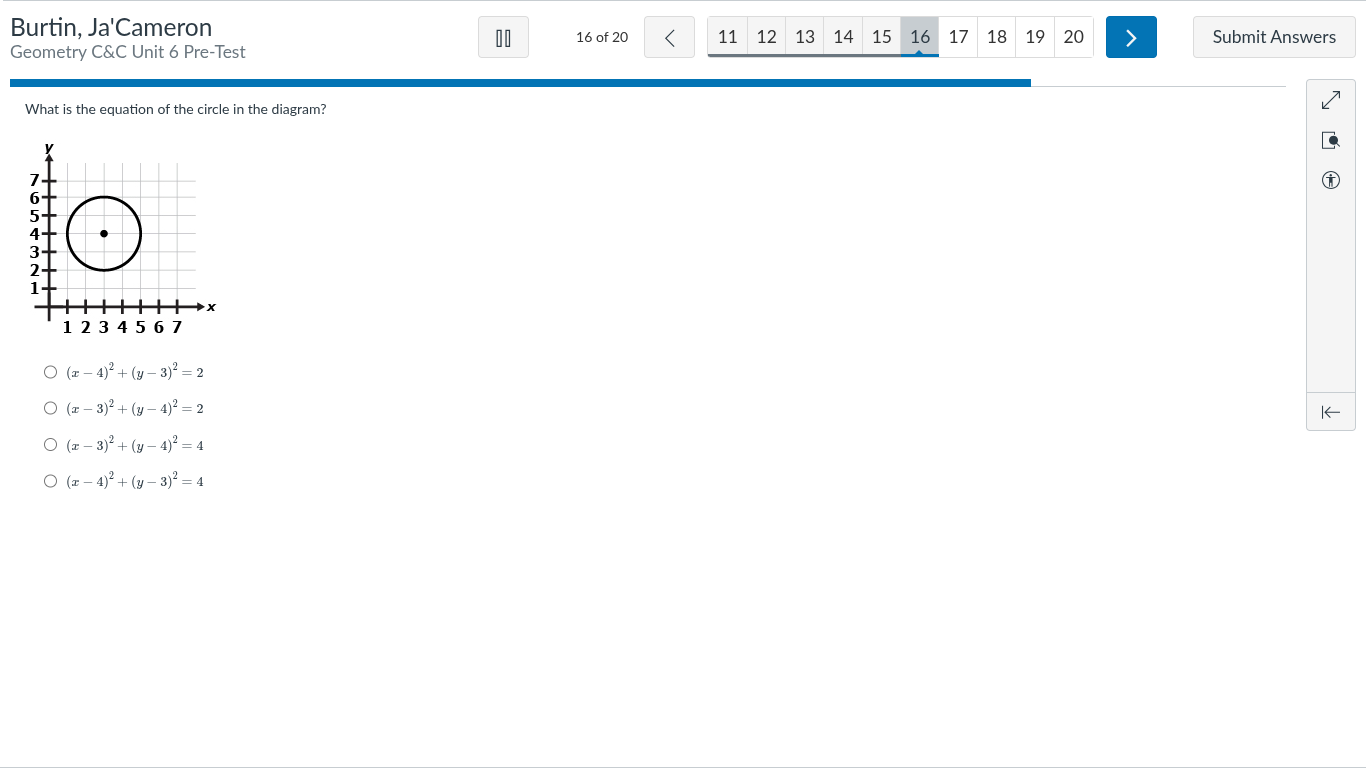Expand question to full screen view
Screen dimensions: 1366x768
1330,100
